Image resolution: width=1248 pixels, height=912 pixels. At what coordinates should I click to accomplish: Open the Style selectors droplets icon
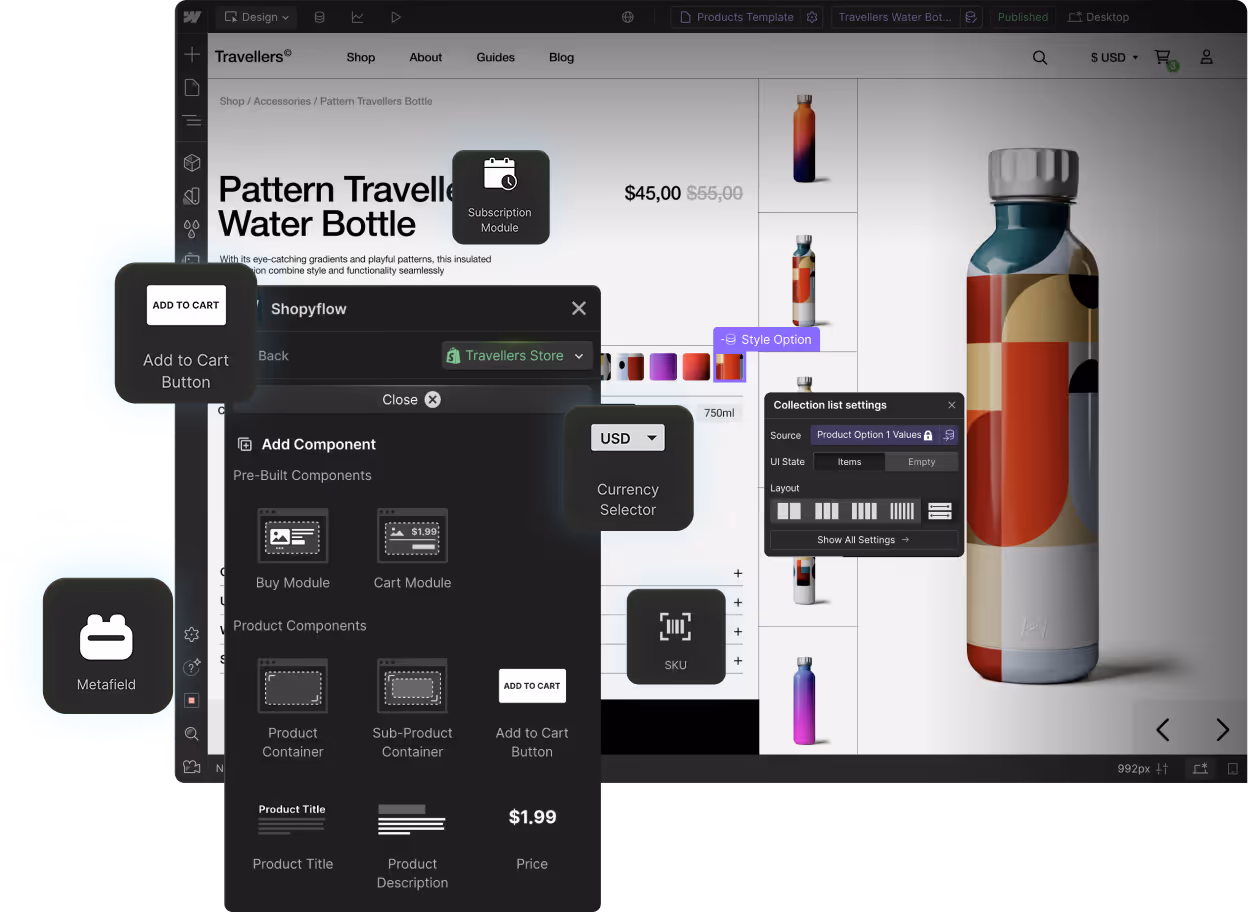192,229
